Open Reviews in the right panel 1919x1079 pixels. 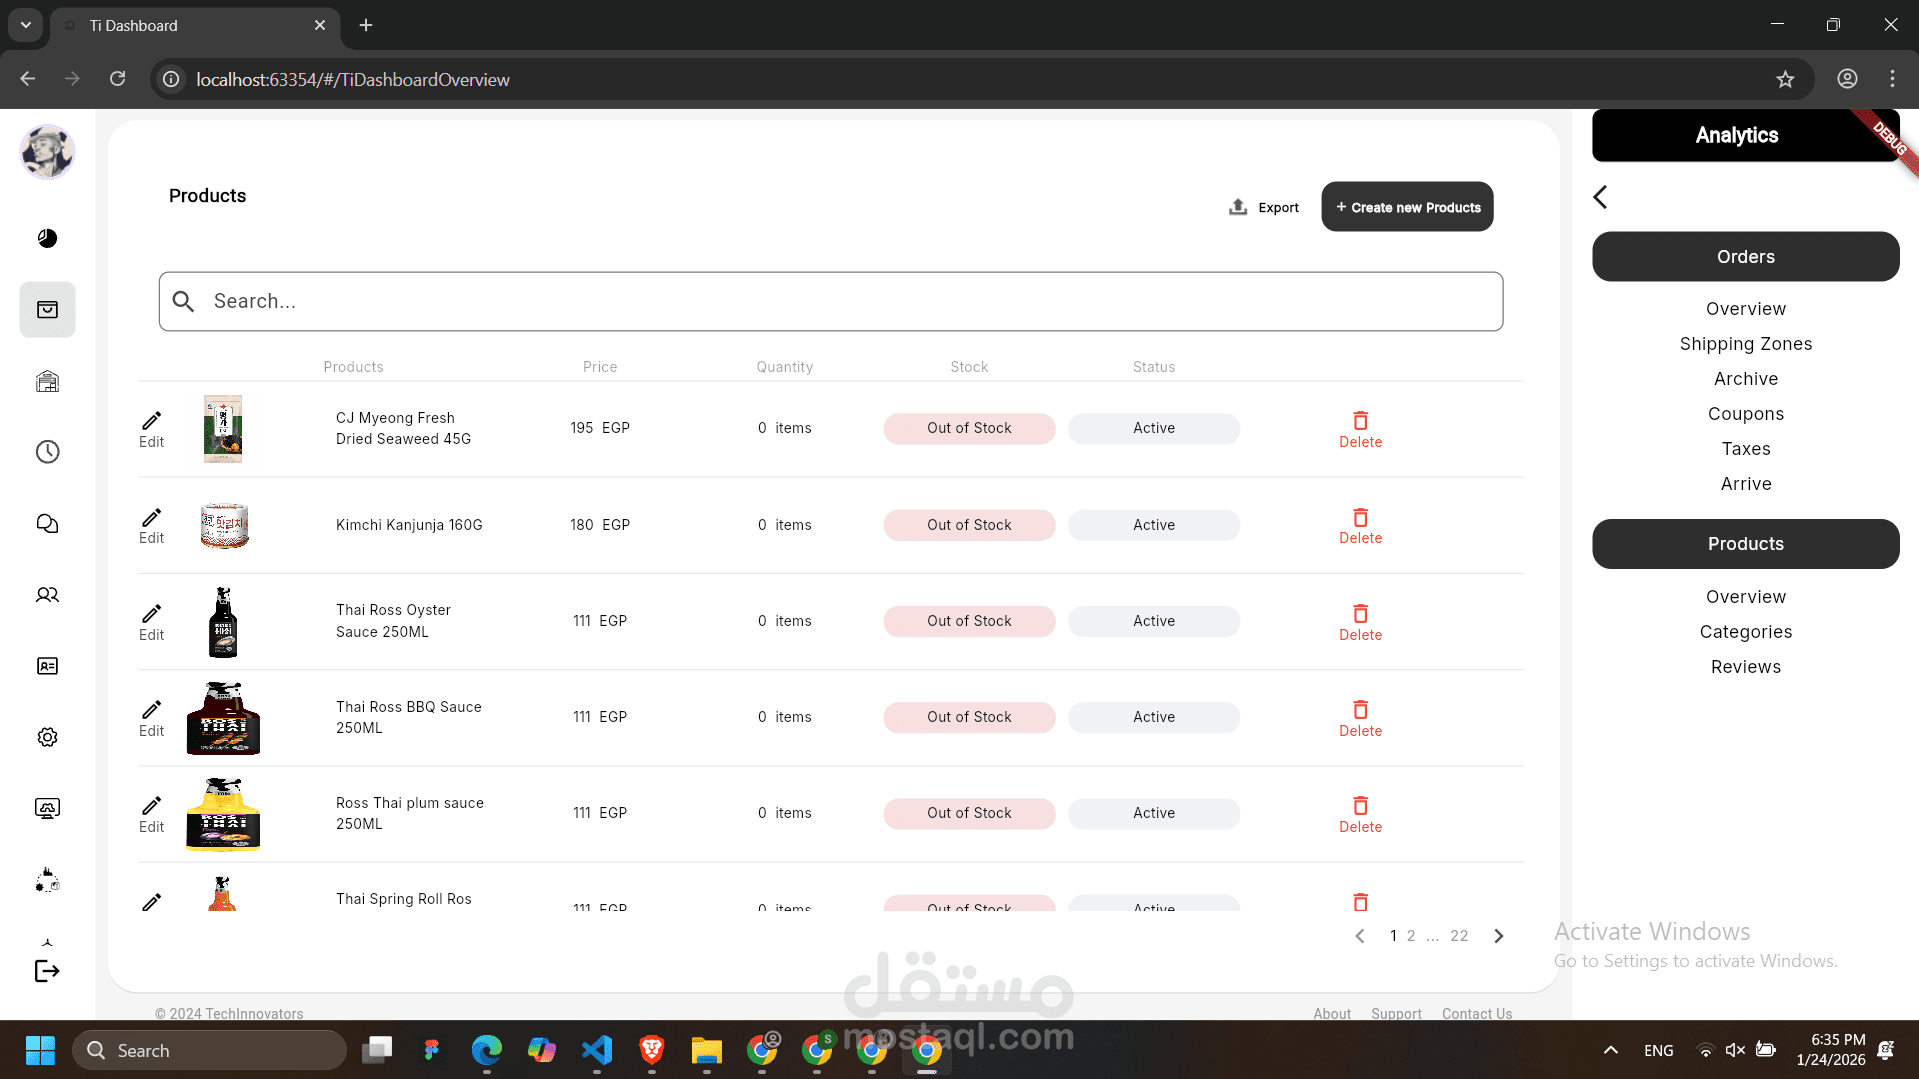coord(1745,667)
